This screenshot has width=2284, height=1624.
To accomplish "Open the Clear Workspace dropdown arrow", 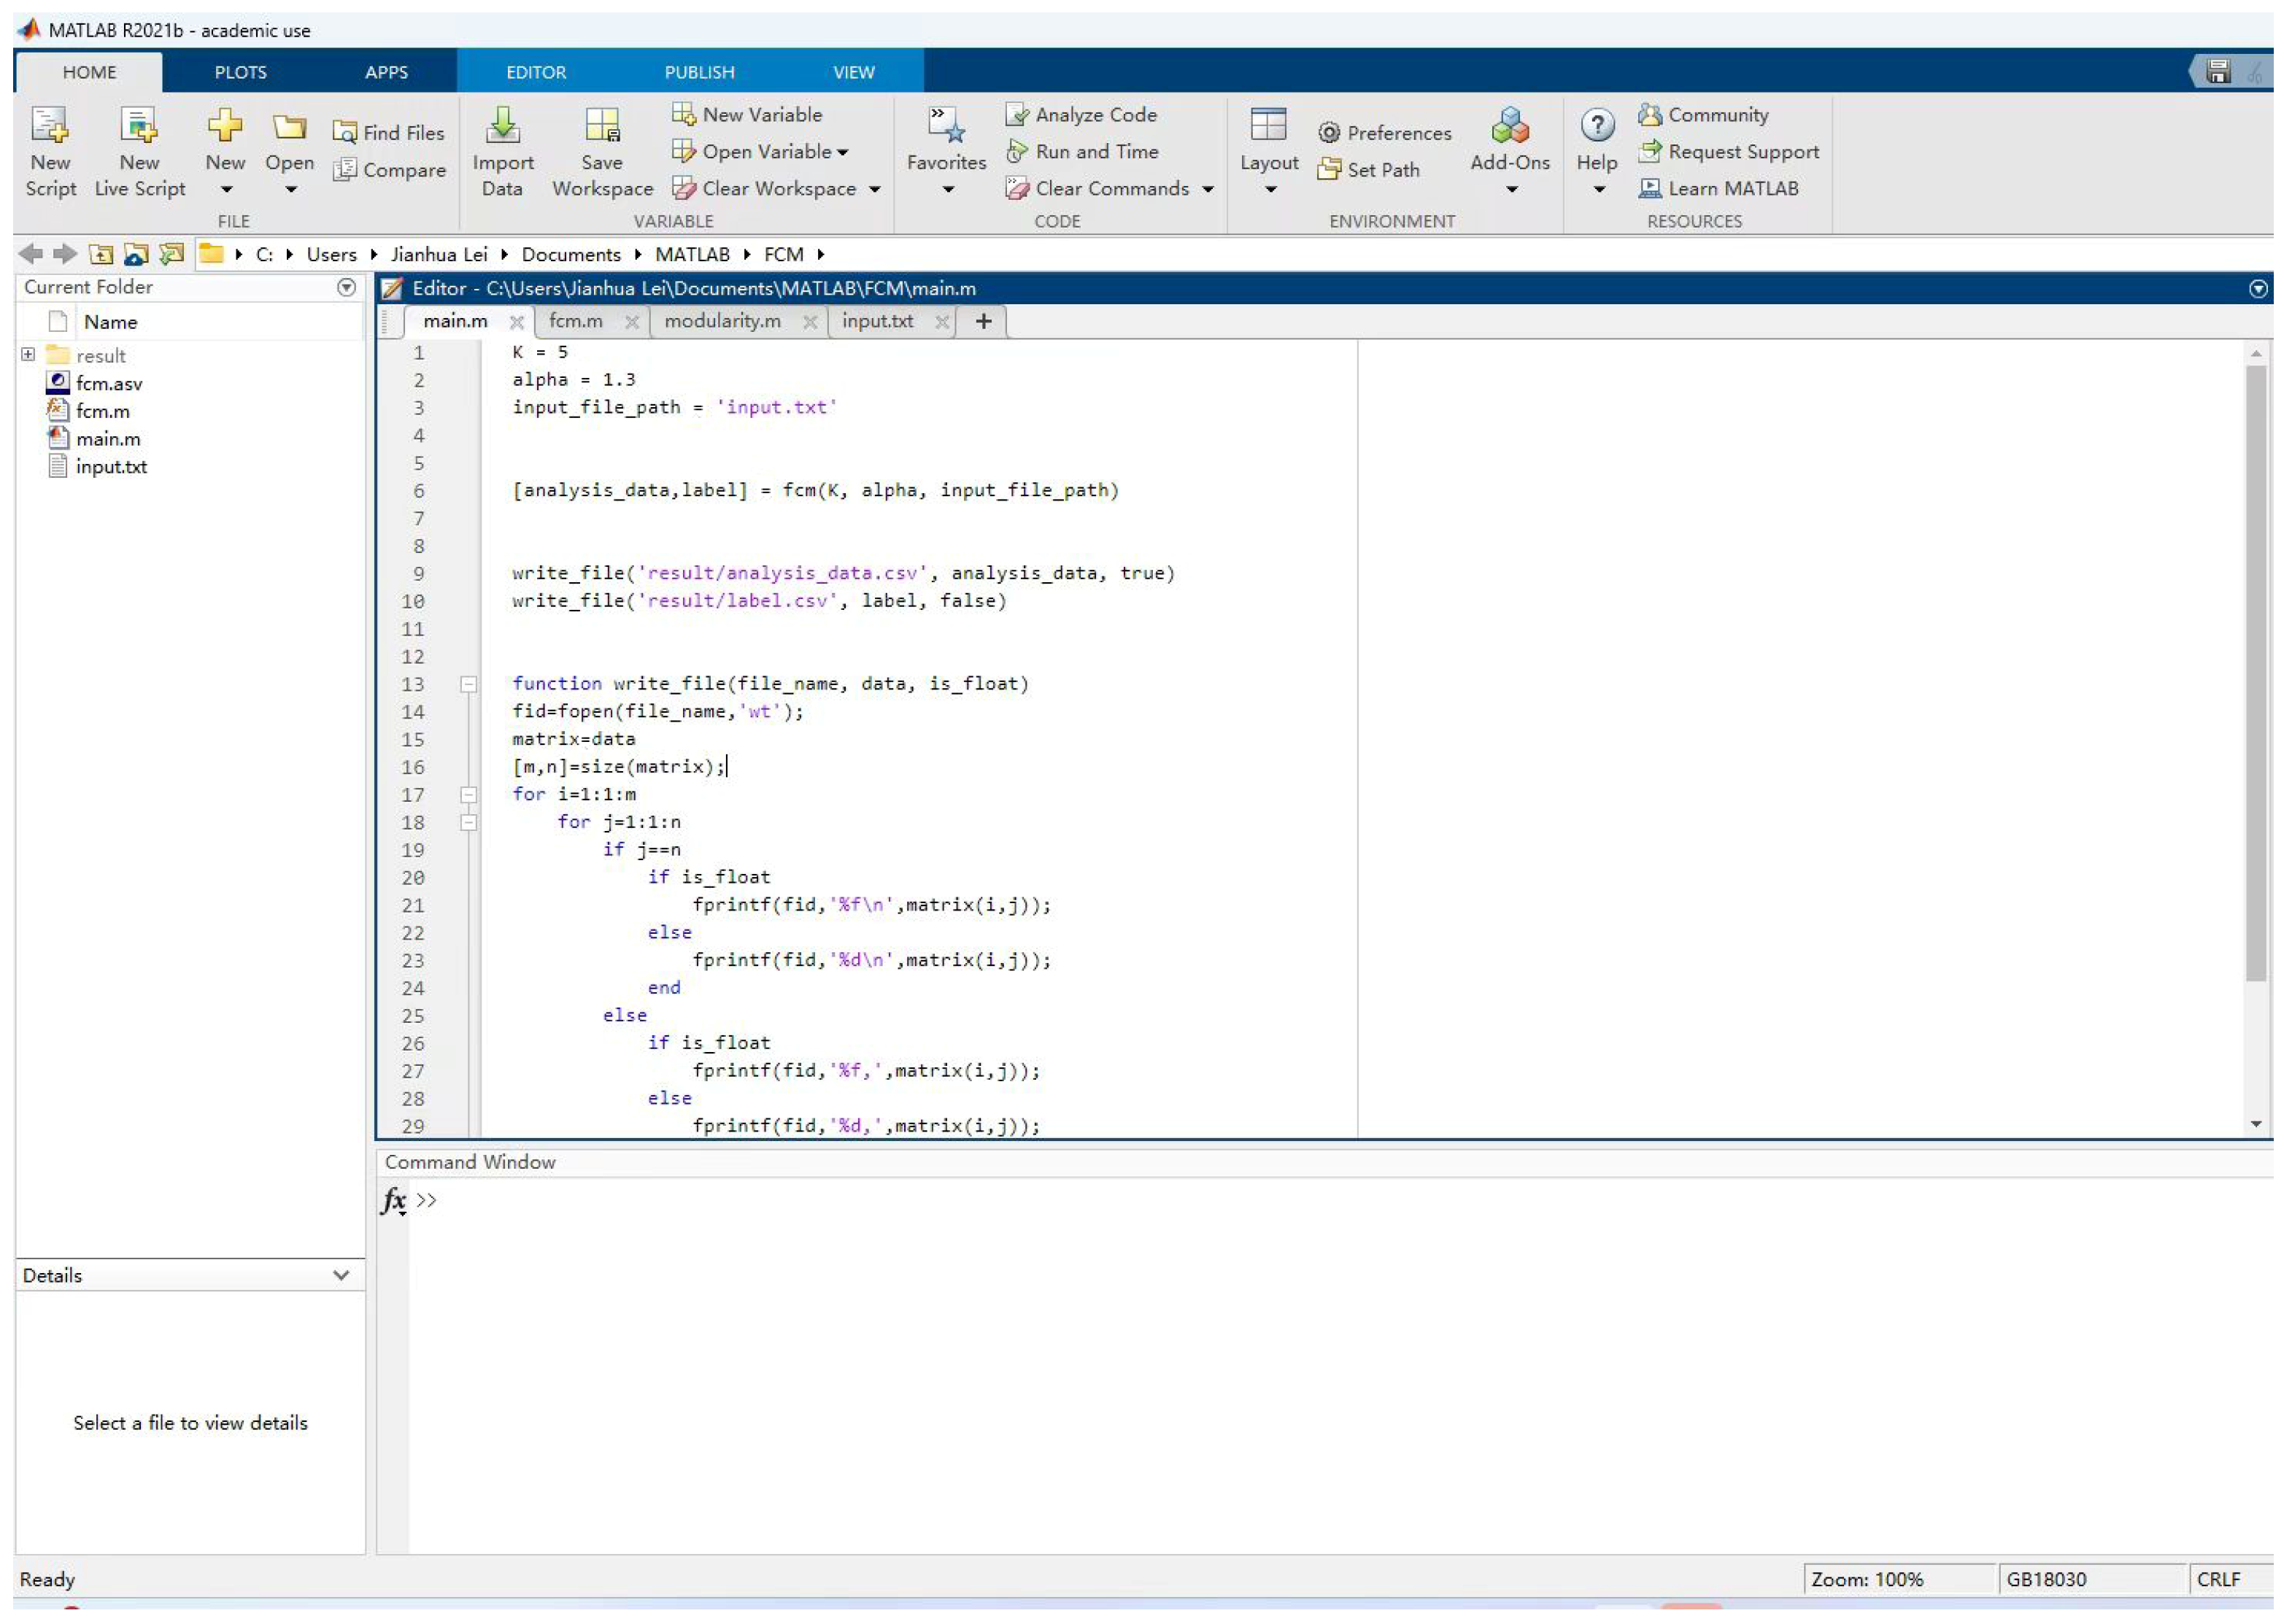I will click(x=875, y=189).
